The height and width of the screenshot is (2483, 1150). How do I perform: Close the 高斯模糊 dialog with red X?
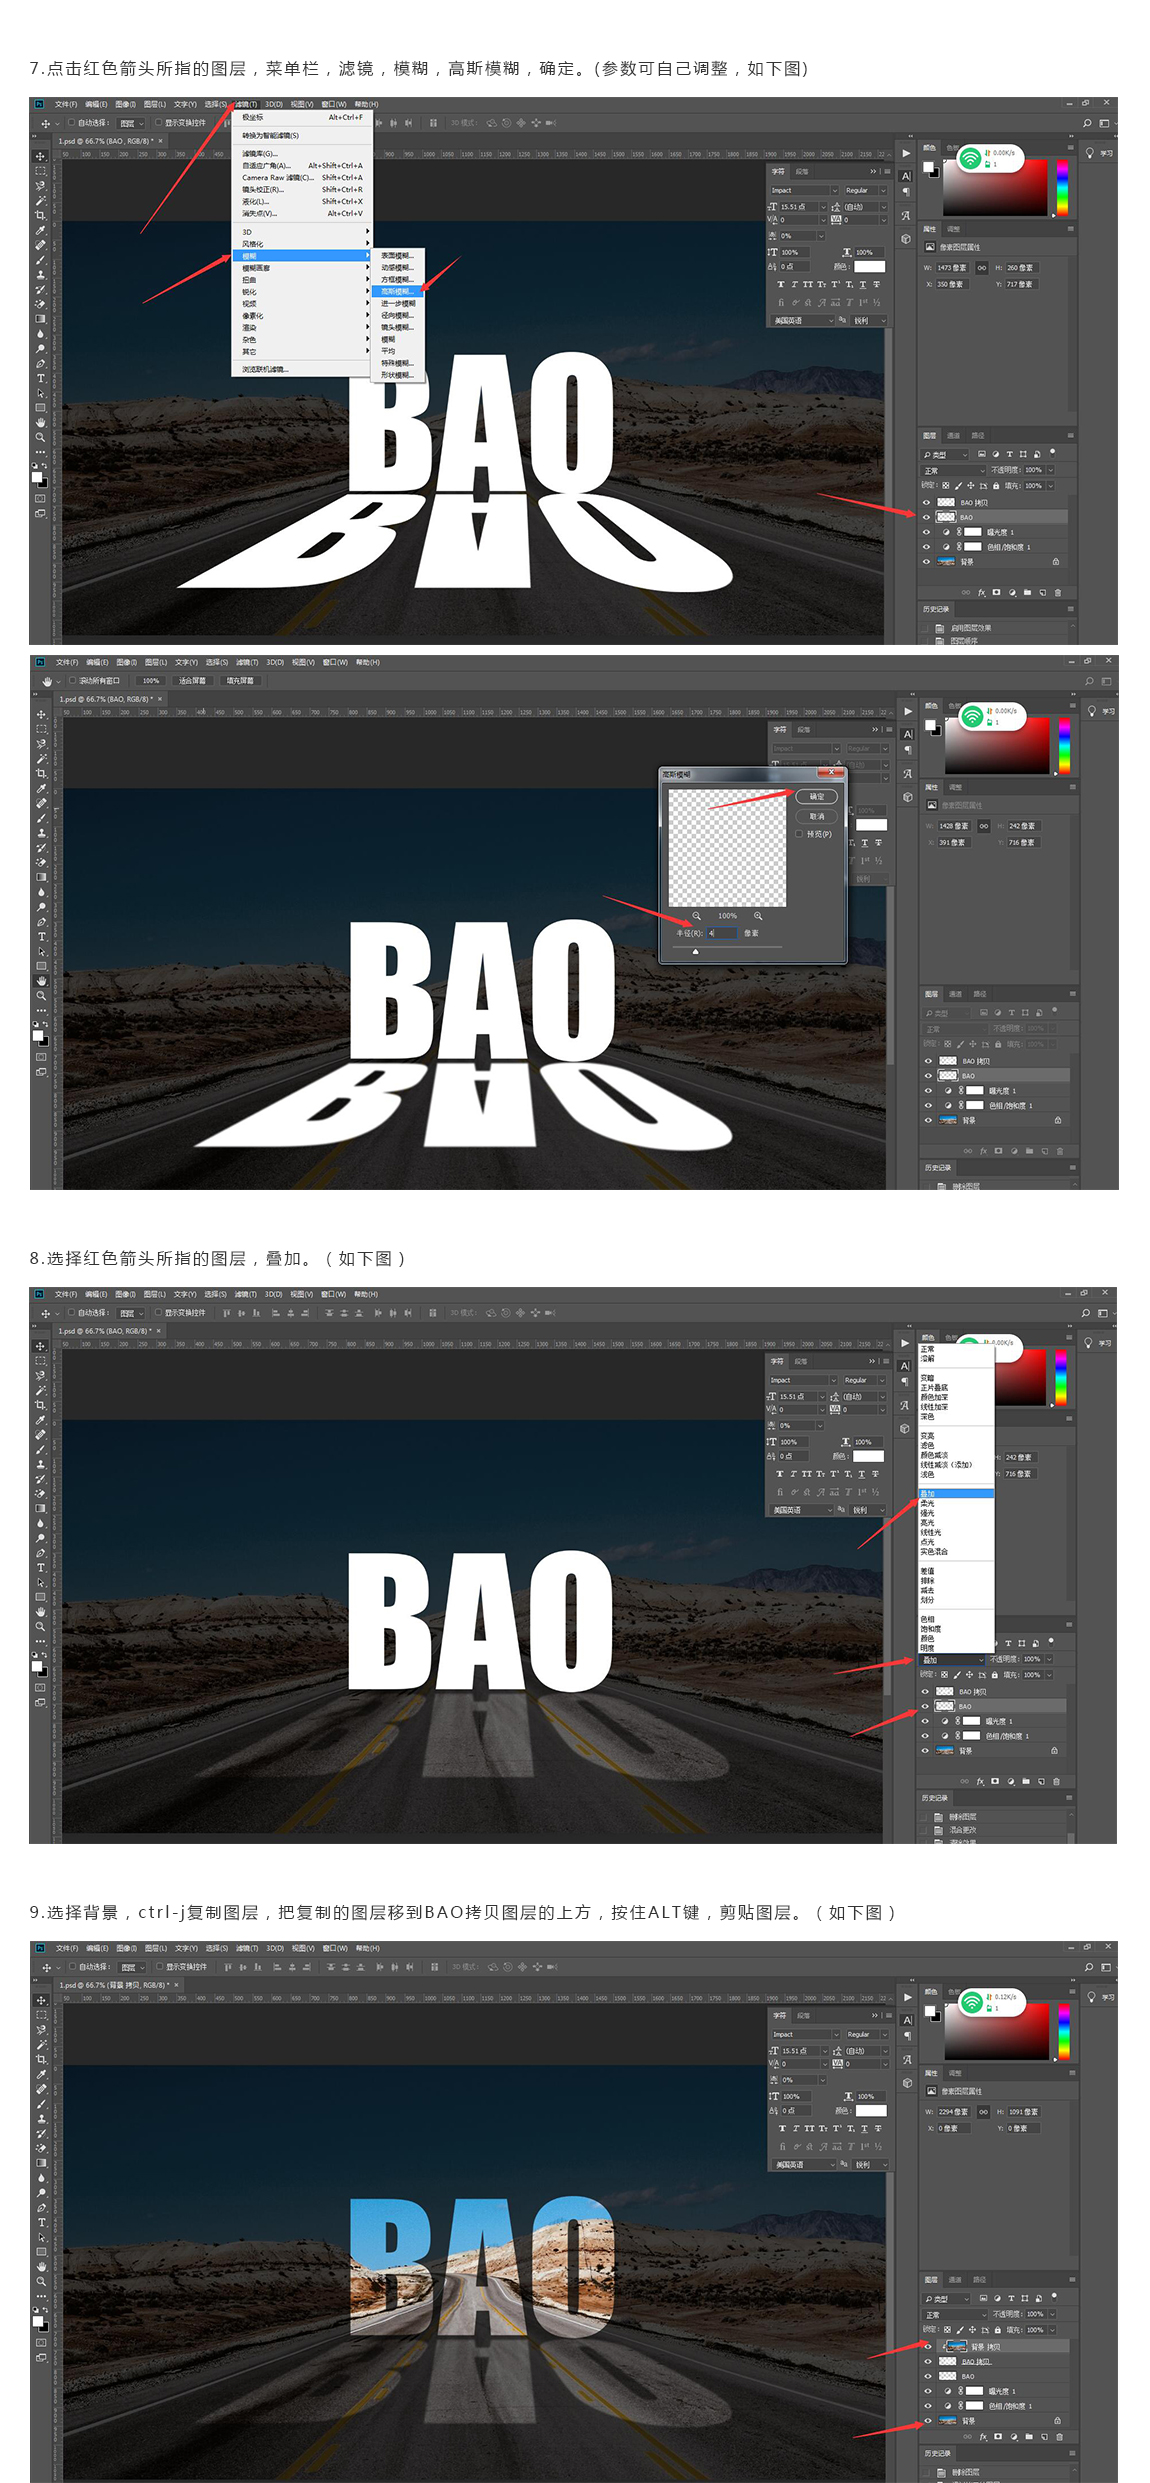831,773
